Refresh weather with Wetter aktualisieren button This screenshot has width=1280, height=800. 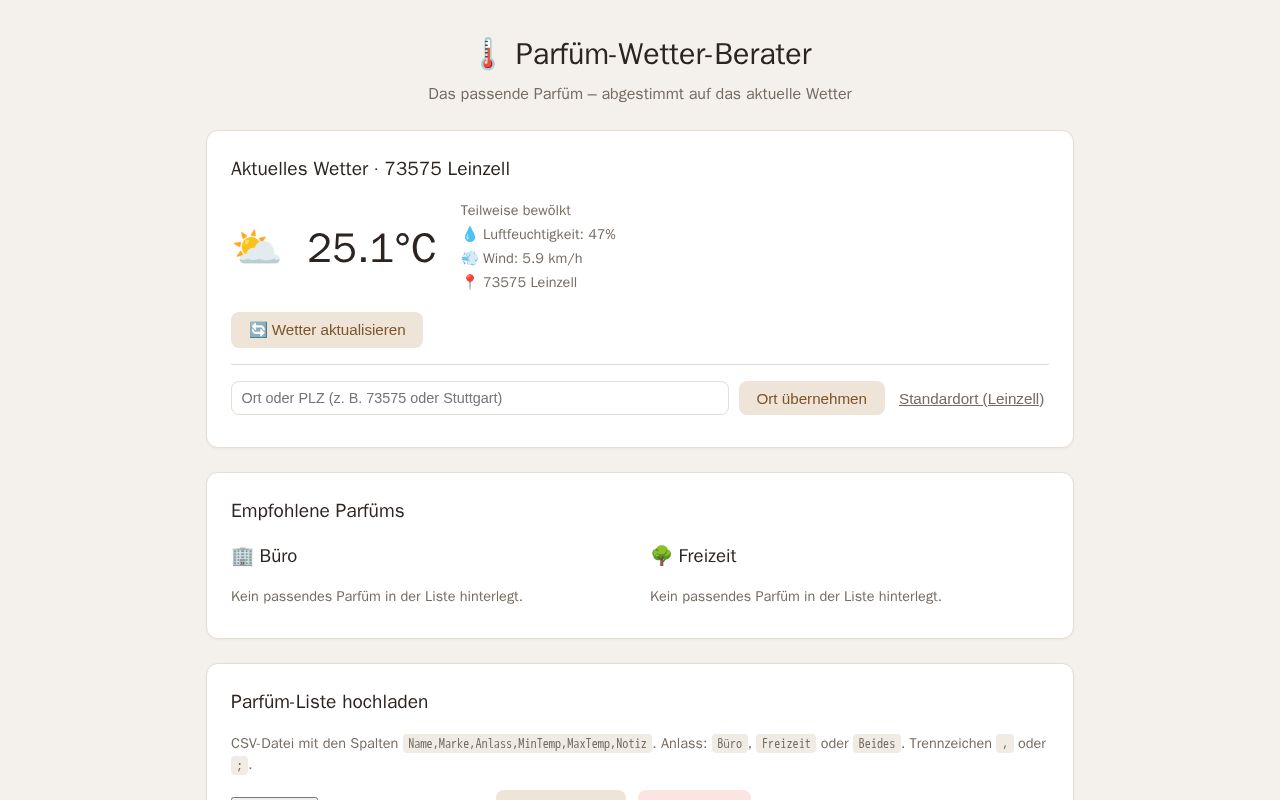(x=327, y=330)
